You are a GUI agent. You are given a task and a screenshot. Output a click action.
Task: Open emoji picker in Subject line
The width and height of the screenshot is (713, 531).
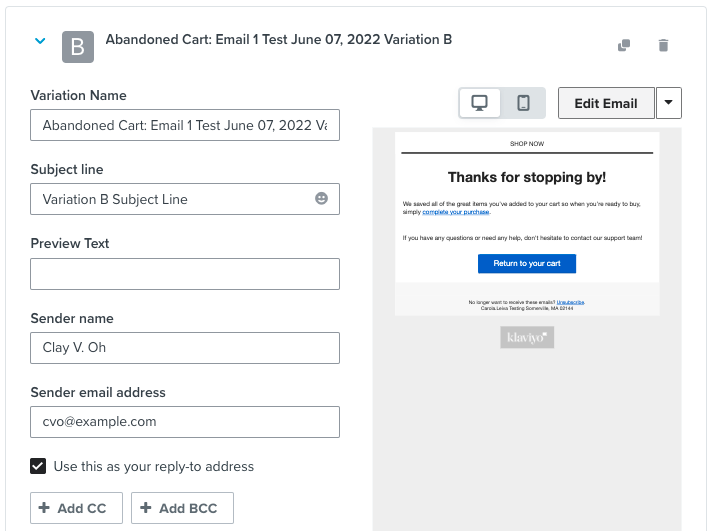coord(321,199)
